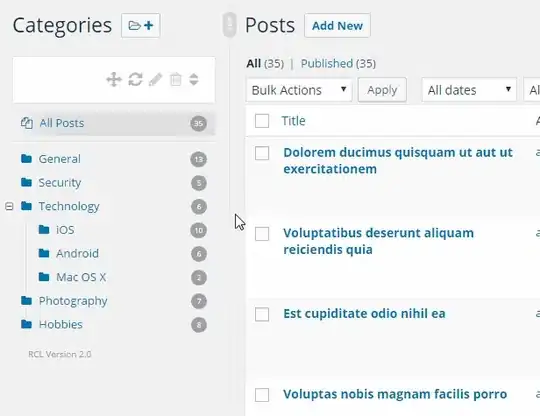540x416 pixels.
Task: Click the add new category folder icon
Action: point(141,25)
